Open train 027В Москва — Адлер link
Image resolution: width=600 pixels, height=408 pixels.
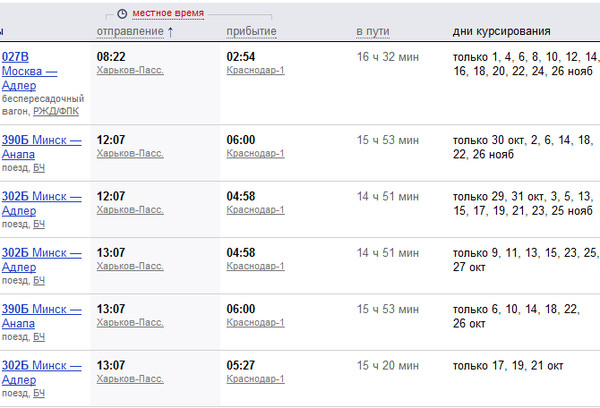click(29, 71)
